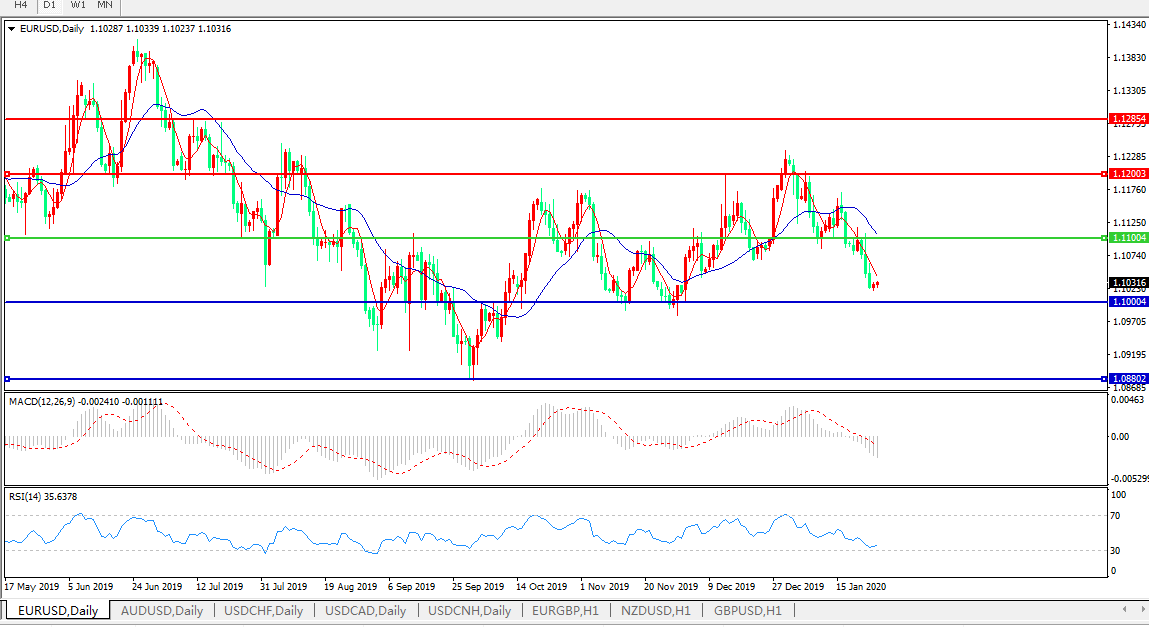The width and height of the screenshot is (1149, 627).
Task: Click the 1.10004 blue price label
Action: coord(1129,301)
